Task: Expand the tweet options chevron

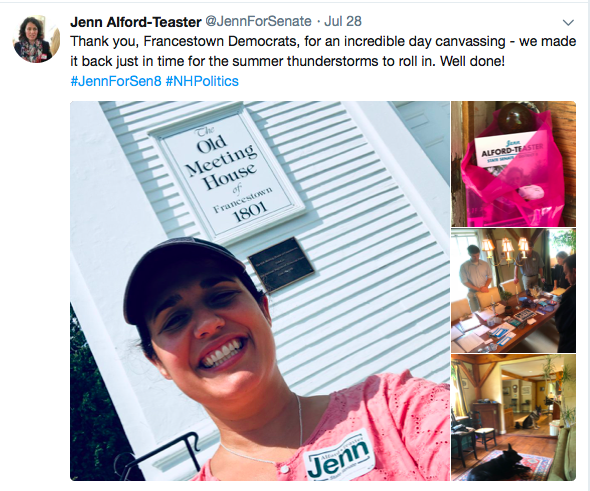Action: pyautogui.click(x=568, y=23)
